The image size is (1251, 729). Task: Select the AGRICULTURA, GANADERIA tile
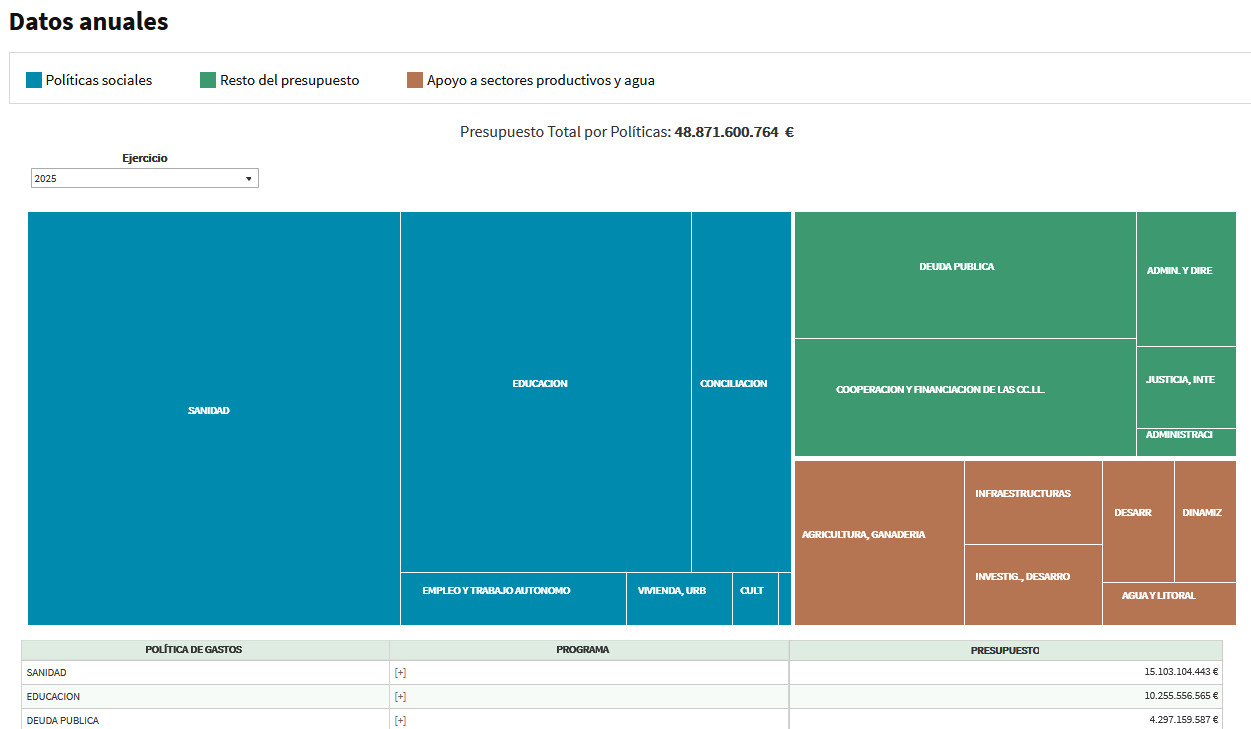point(865,534)
